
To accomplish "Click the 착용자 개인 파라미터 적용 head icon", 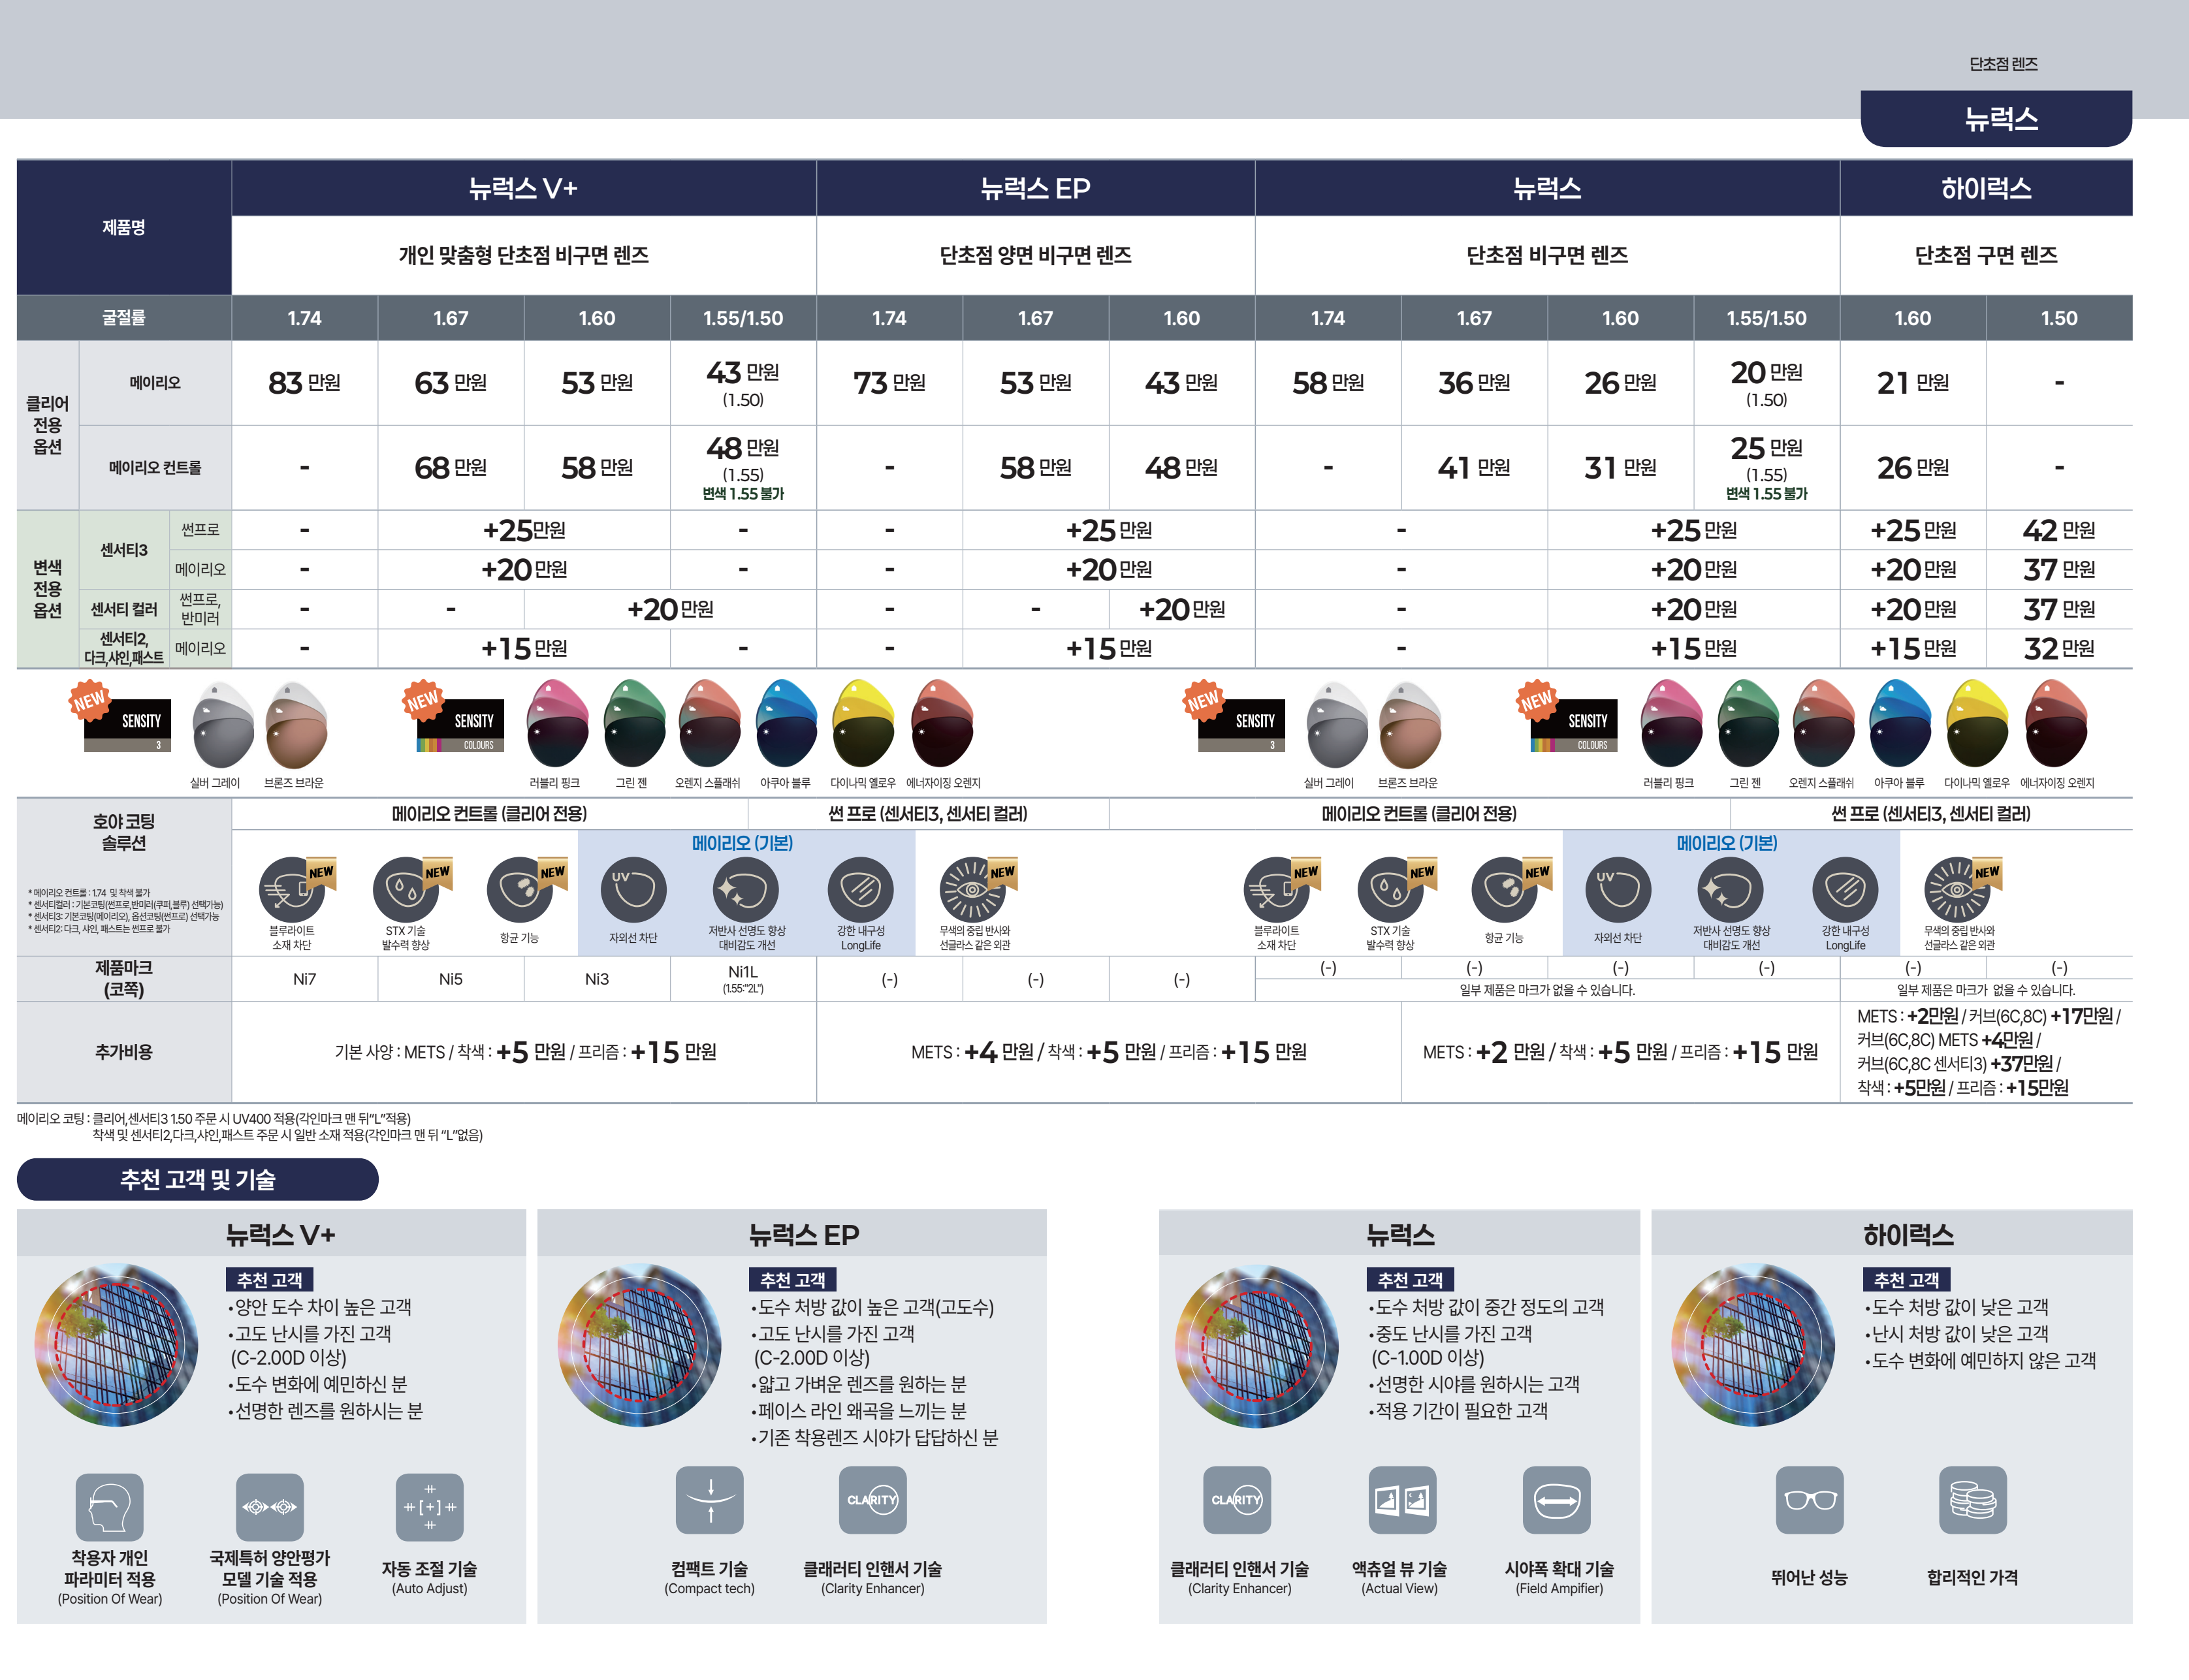I will click(109, 1507).
